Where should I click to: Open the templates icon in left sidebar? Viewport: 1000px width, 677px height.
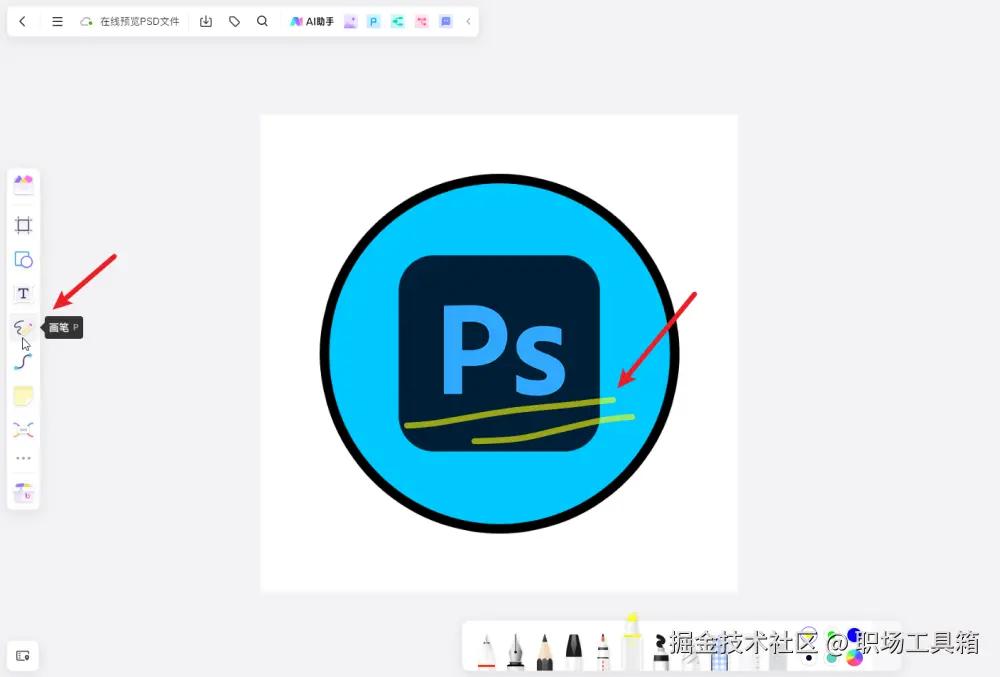click(x=24, y=184)
